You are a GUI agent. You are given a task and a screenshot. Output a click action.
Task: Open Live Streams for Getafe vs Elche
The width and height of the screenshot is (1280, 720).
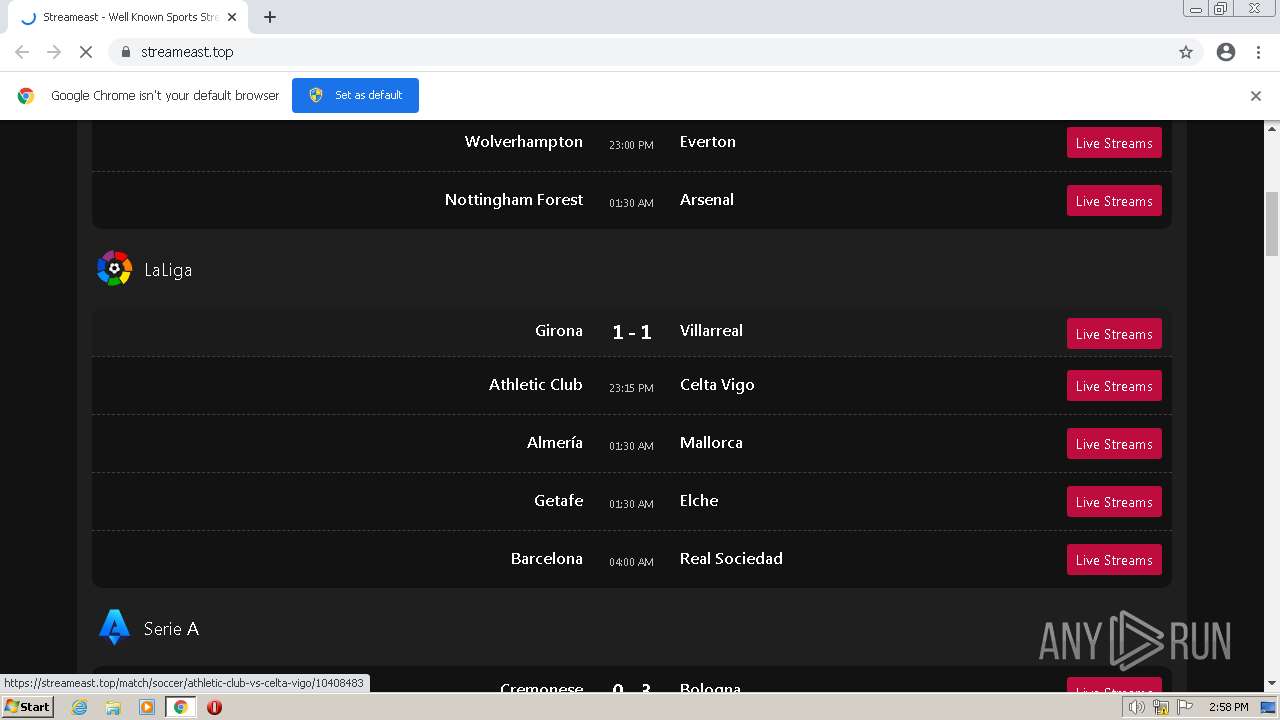tap(1114, 502)
